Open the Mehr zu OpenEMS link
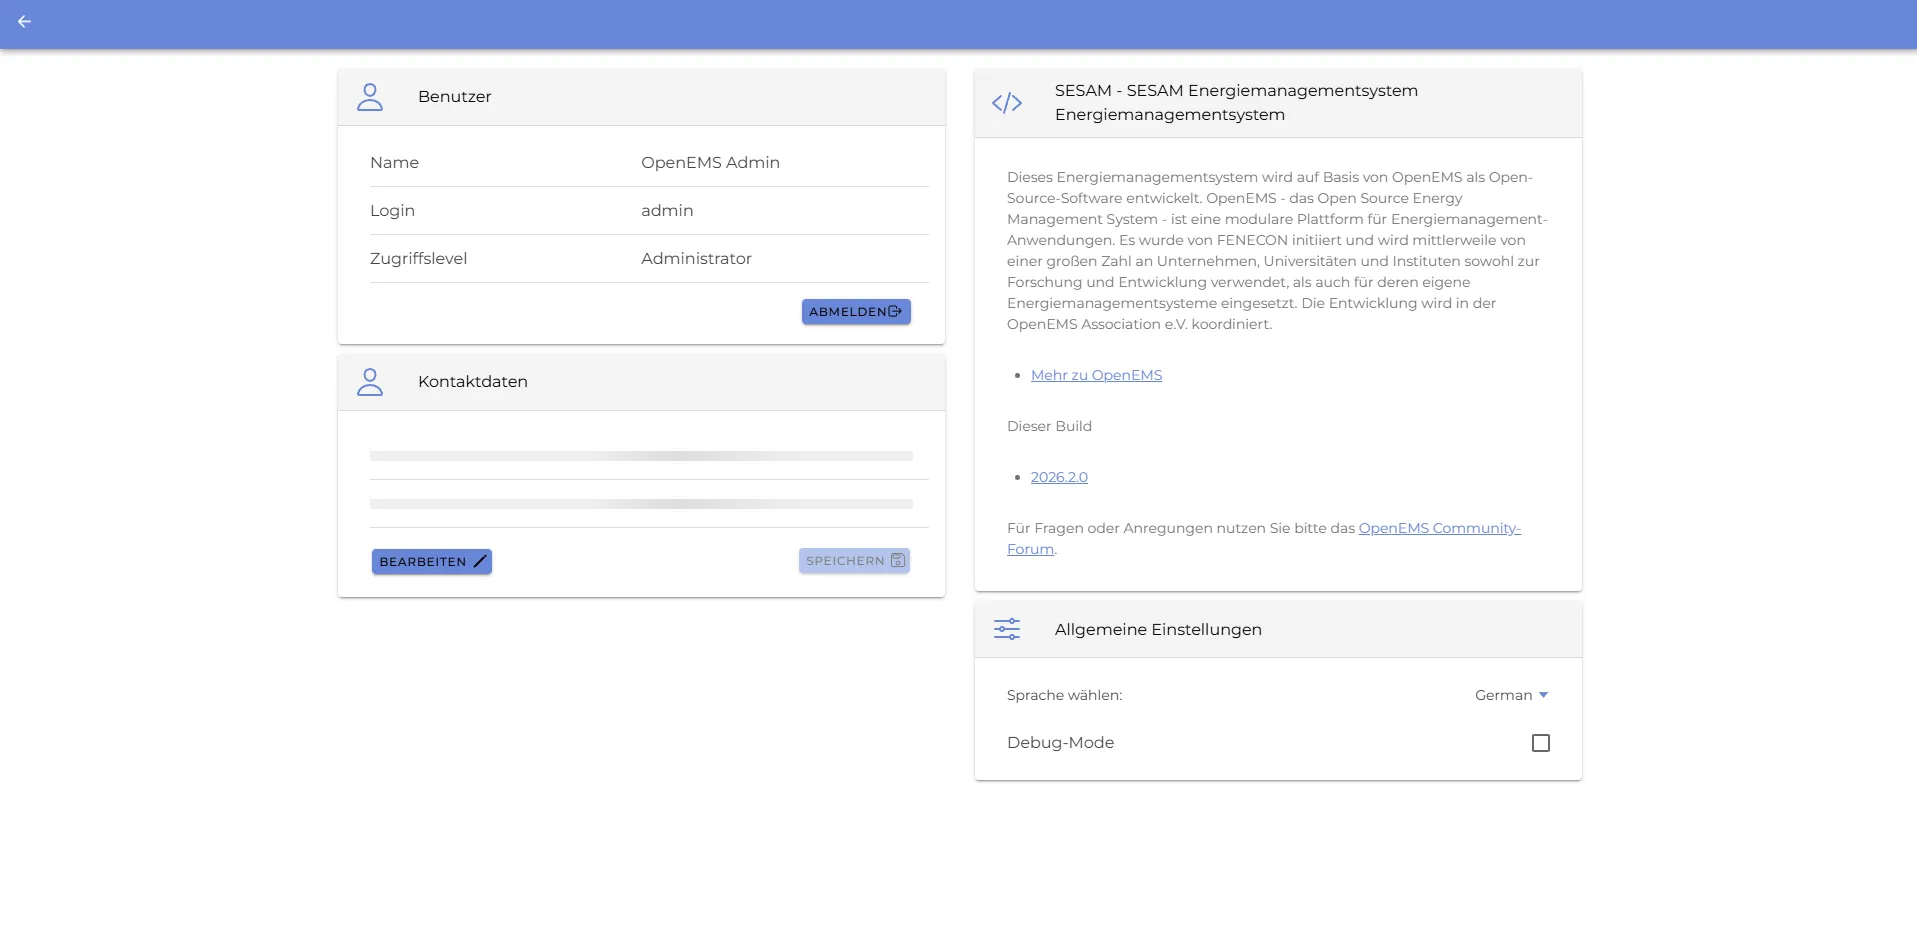The width and height of the screenshot is (1917, 937). click(x=1096, y=375)
